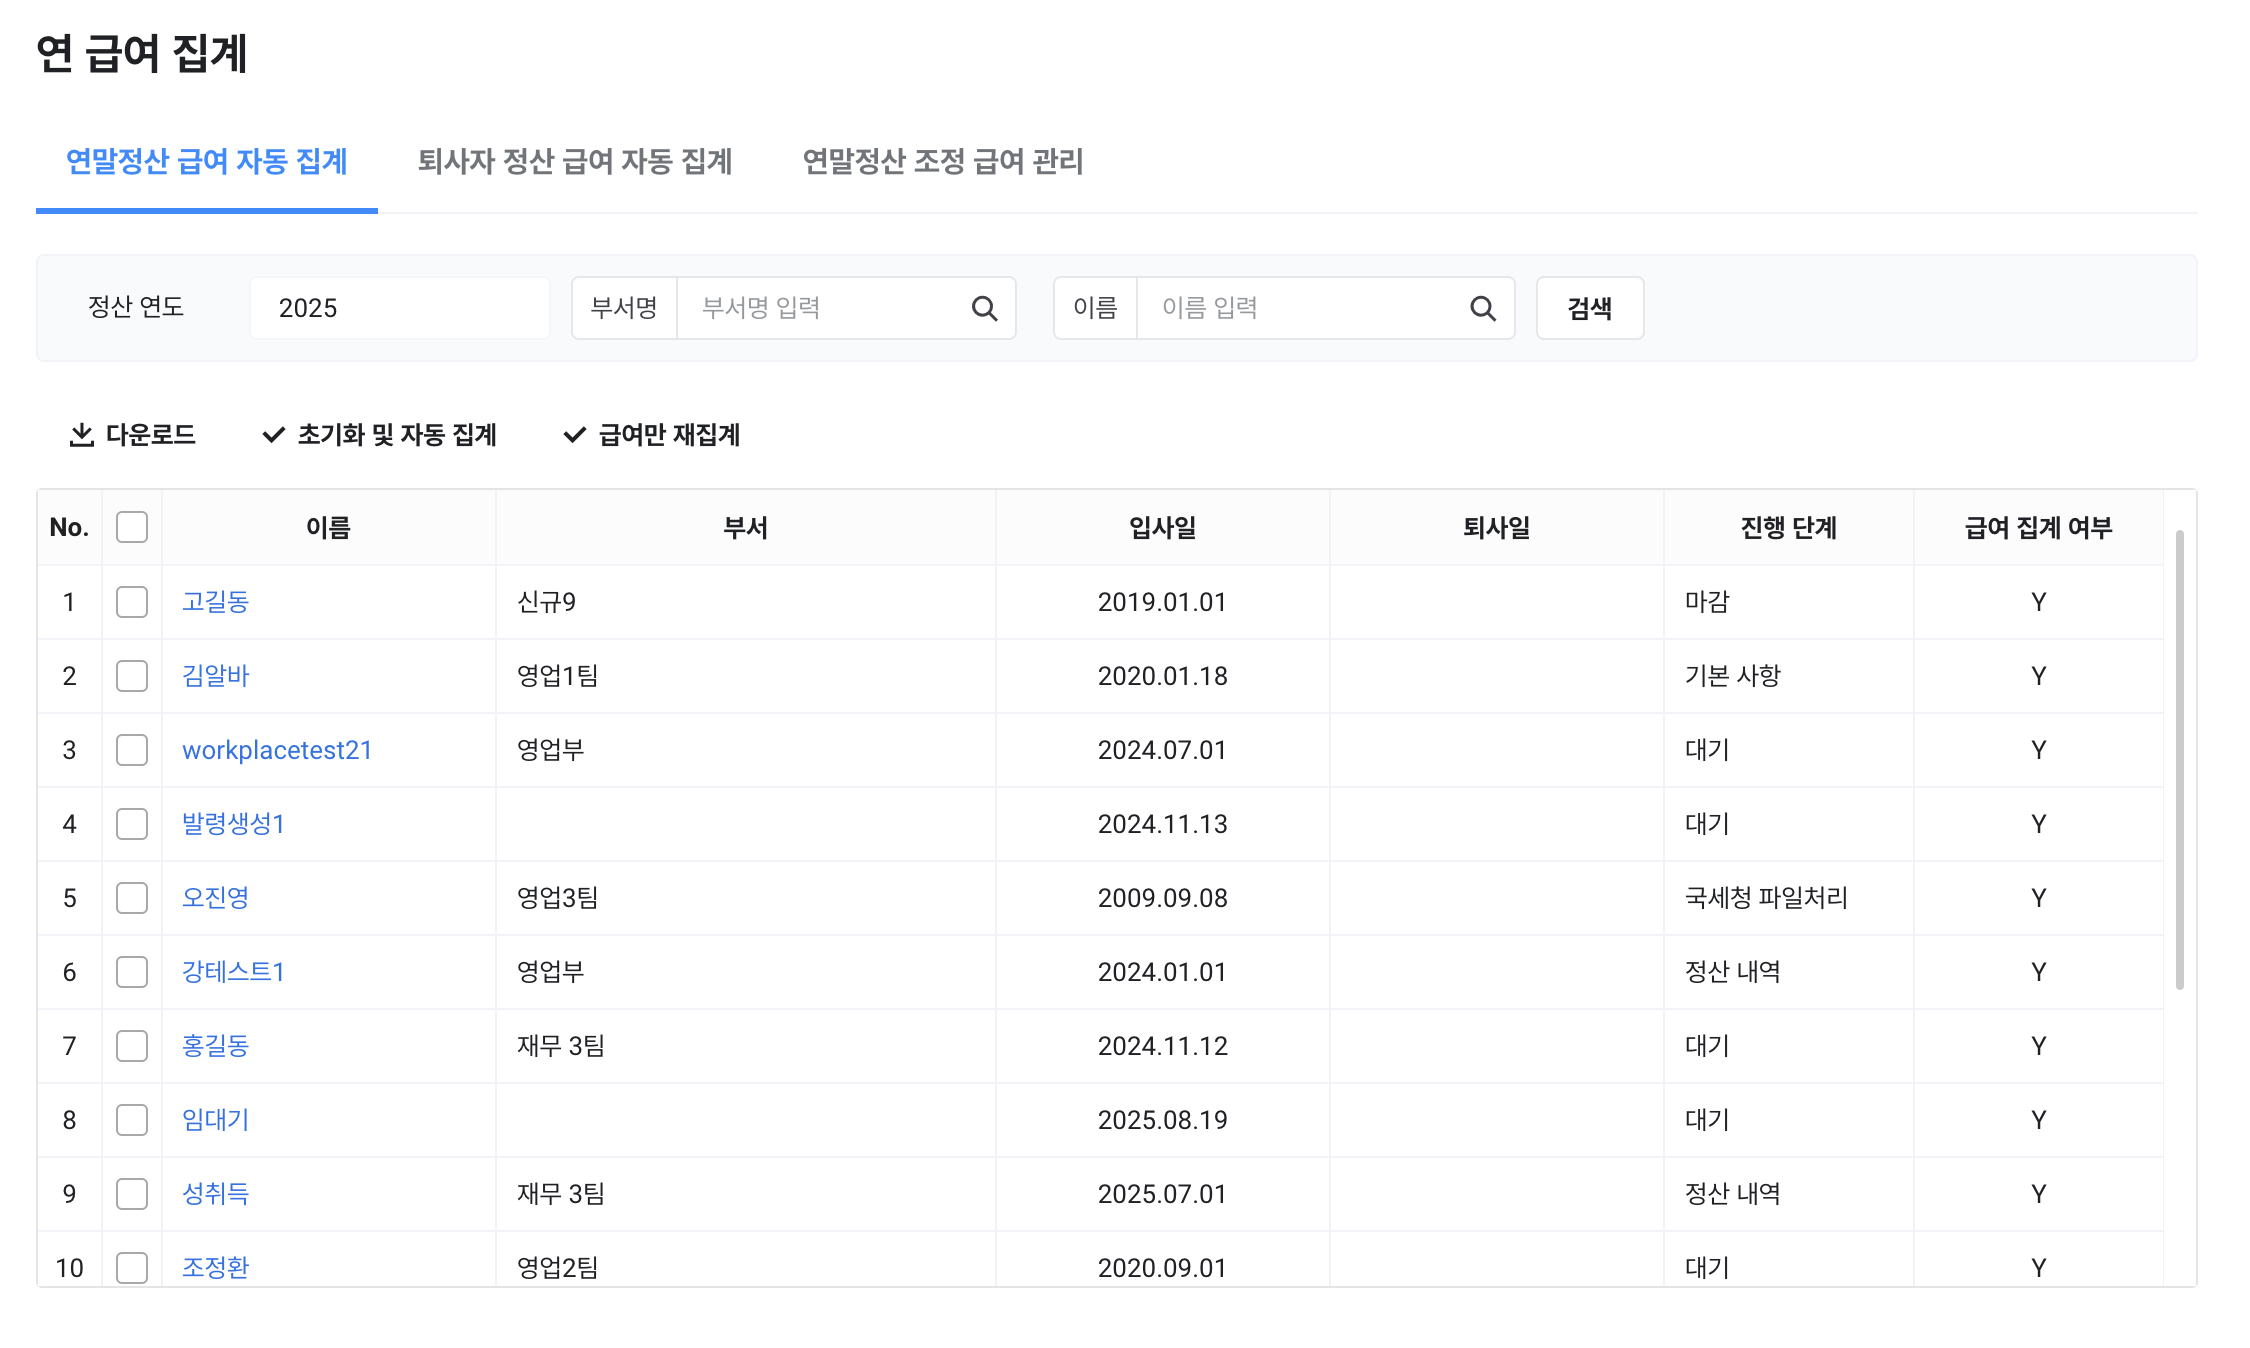The width and height of the screenshot is (2250, 1348).
Task: Click the table's vertical scrollbar
Action: coord(2179,760)
